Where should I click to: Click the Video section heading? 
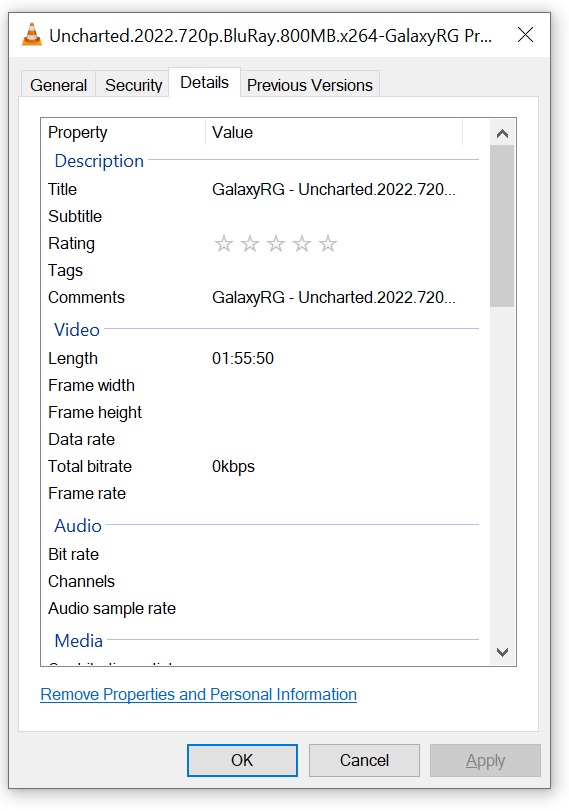coord(77,329)
